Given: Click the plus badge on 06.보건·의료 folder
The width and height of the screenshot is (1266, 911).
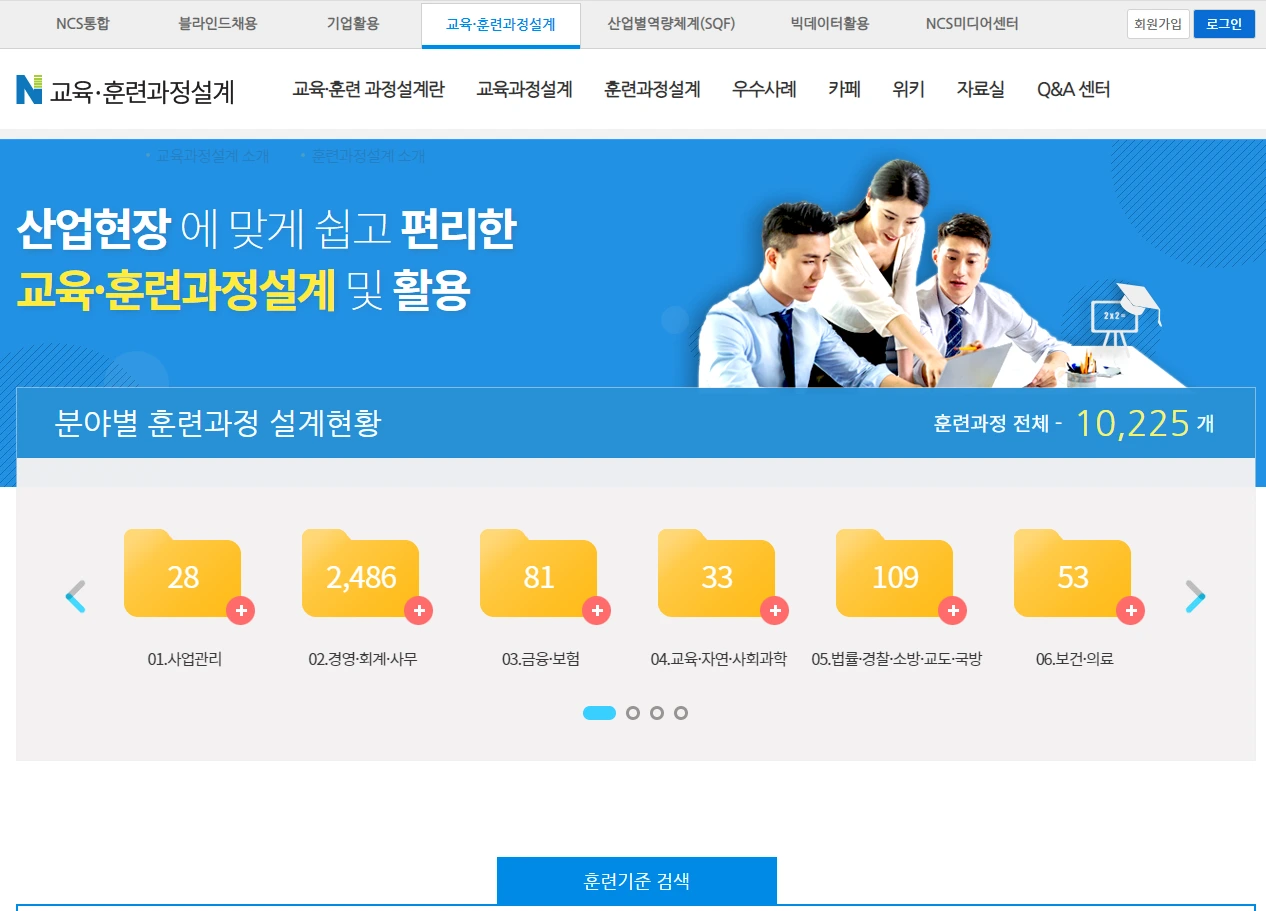Looking at the screenshot, I should [x=1131, y=610].
